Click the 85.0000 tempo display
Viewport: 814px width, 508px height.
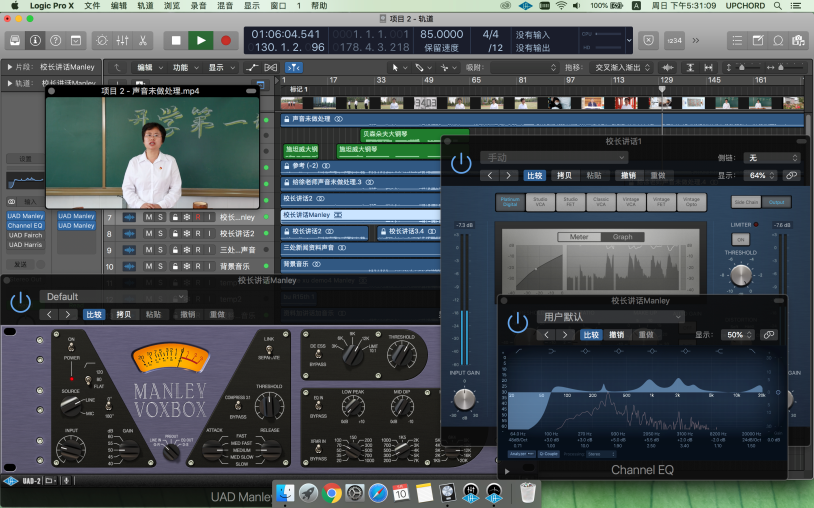tap(441, 34)
